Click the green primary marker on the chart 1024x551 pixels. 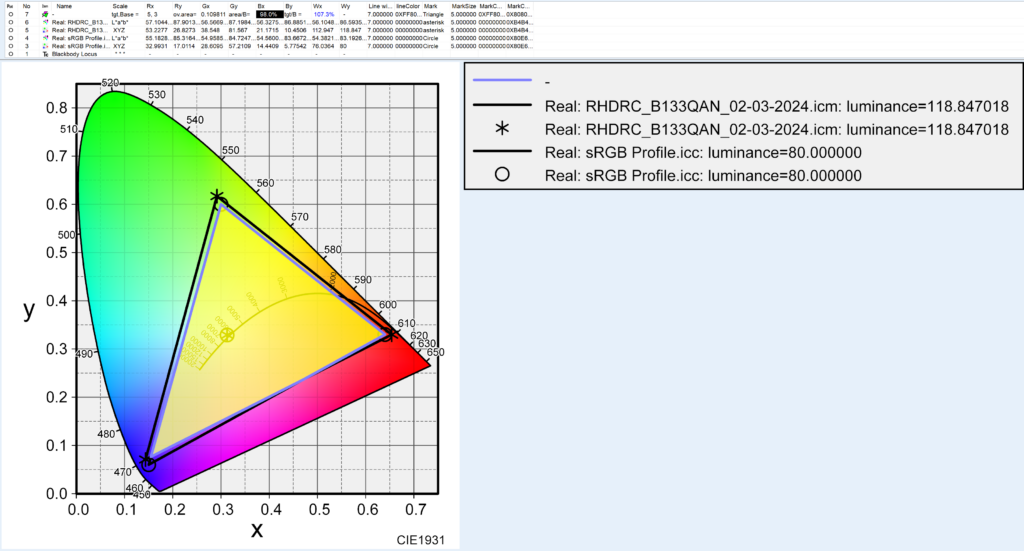pyautogui.click(x=217, y=197)
